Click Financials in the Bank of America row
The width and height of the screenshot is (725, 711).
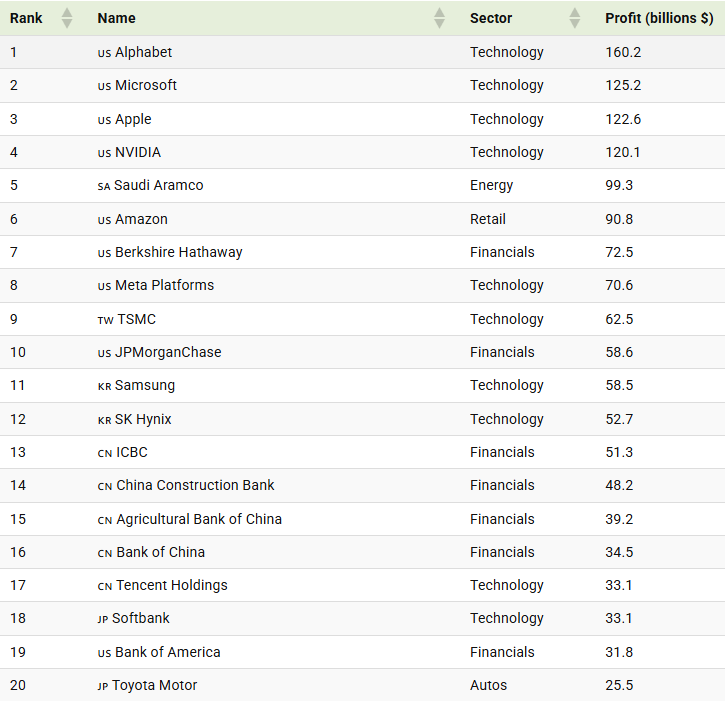tap(502, 652)
